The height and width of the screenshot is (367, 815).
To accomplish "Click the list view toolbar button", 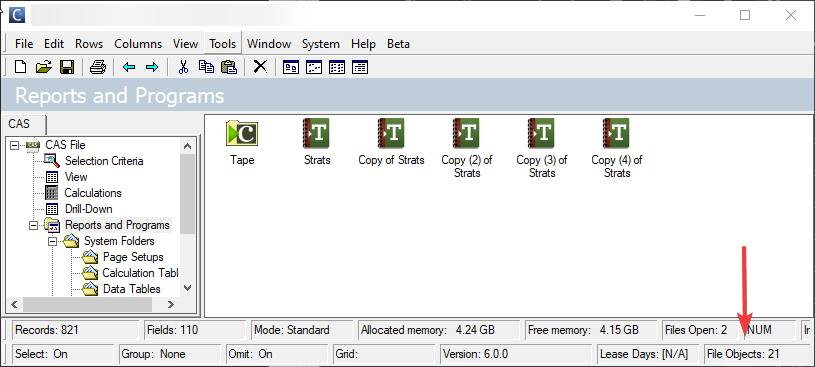I will point(337,67).
